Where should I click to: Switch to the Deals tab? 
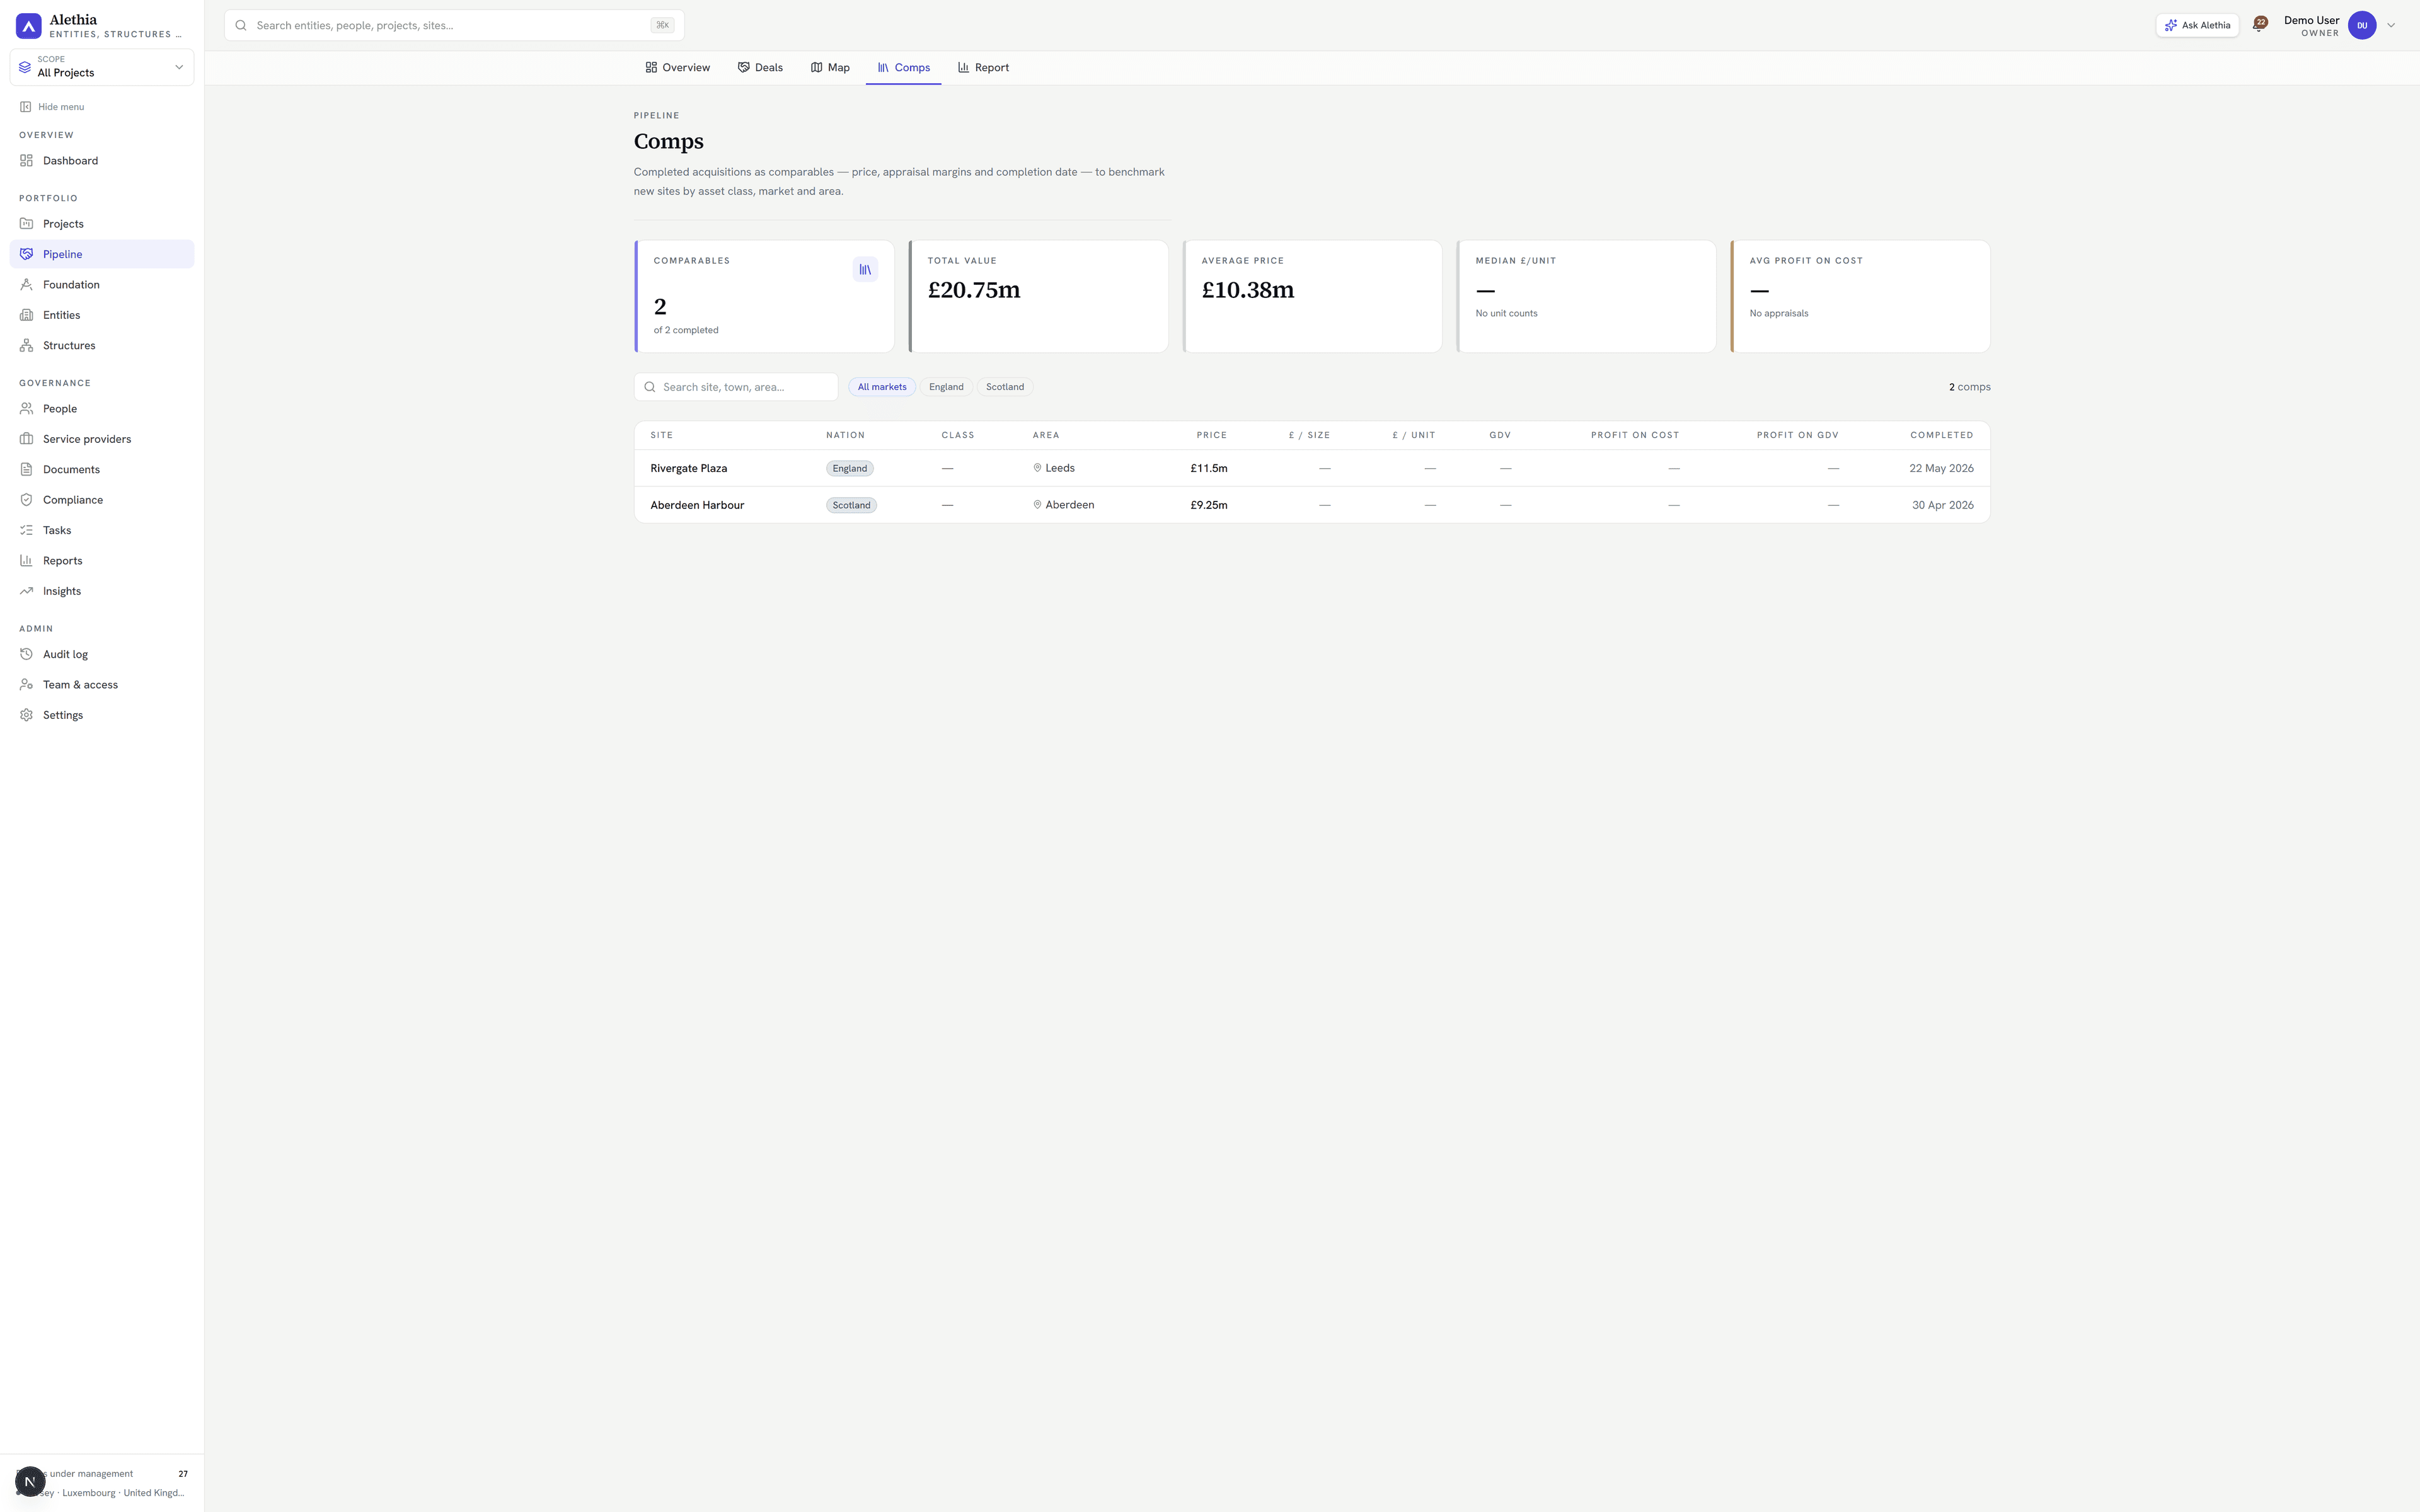(760, 68)
